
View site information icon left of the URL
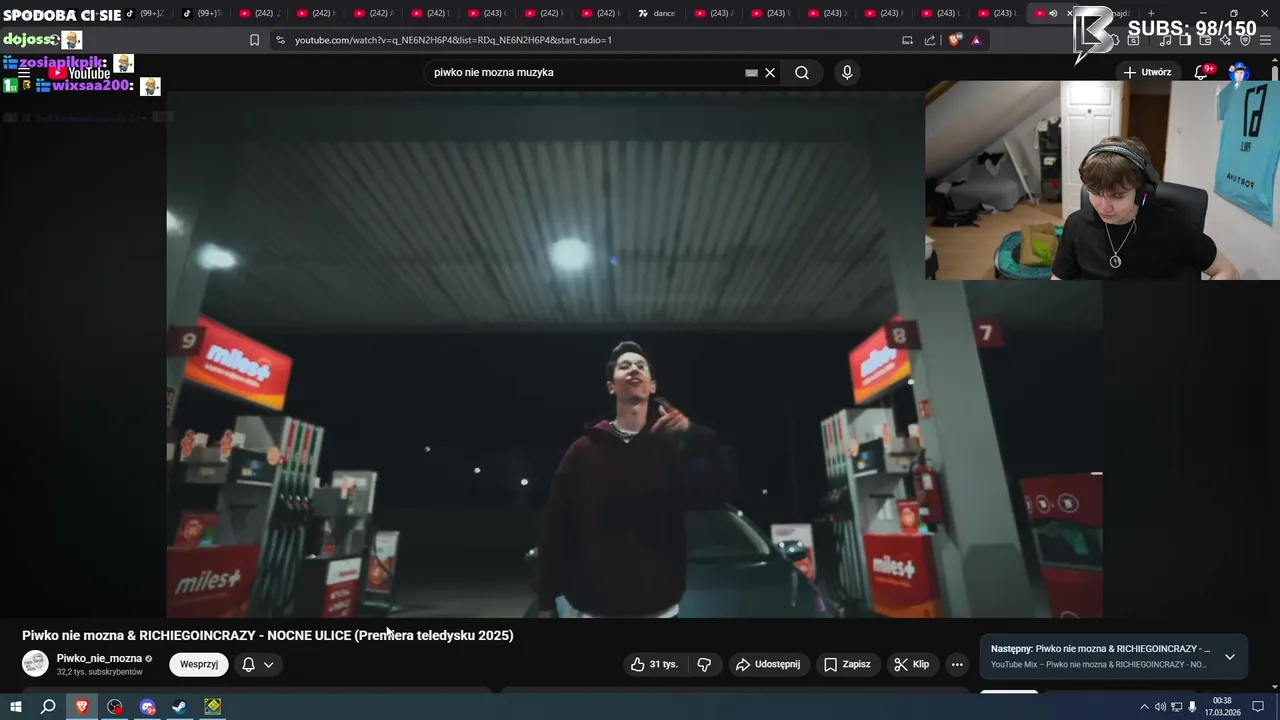(280, 40)
